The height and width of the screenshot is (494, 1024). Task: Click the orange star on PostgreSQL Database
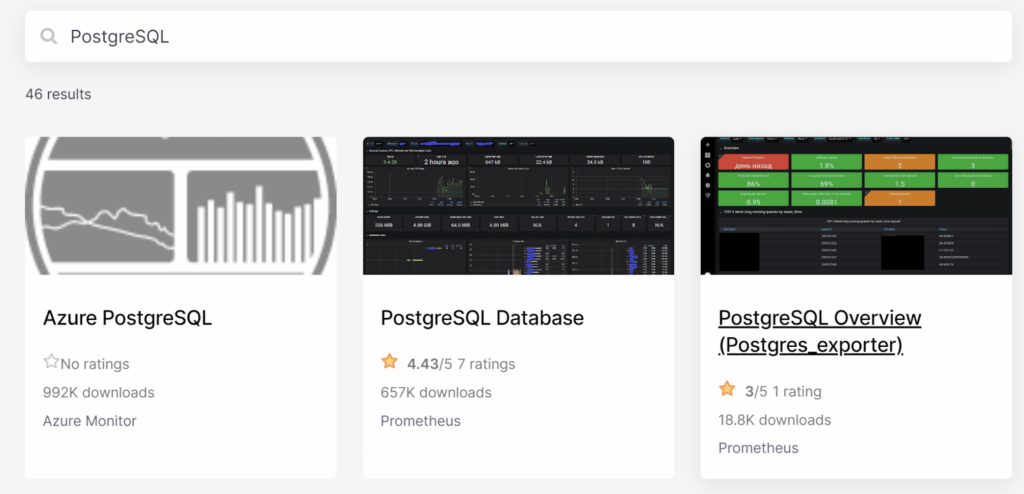point(389,363)
